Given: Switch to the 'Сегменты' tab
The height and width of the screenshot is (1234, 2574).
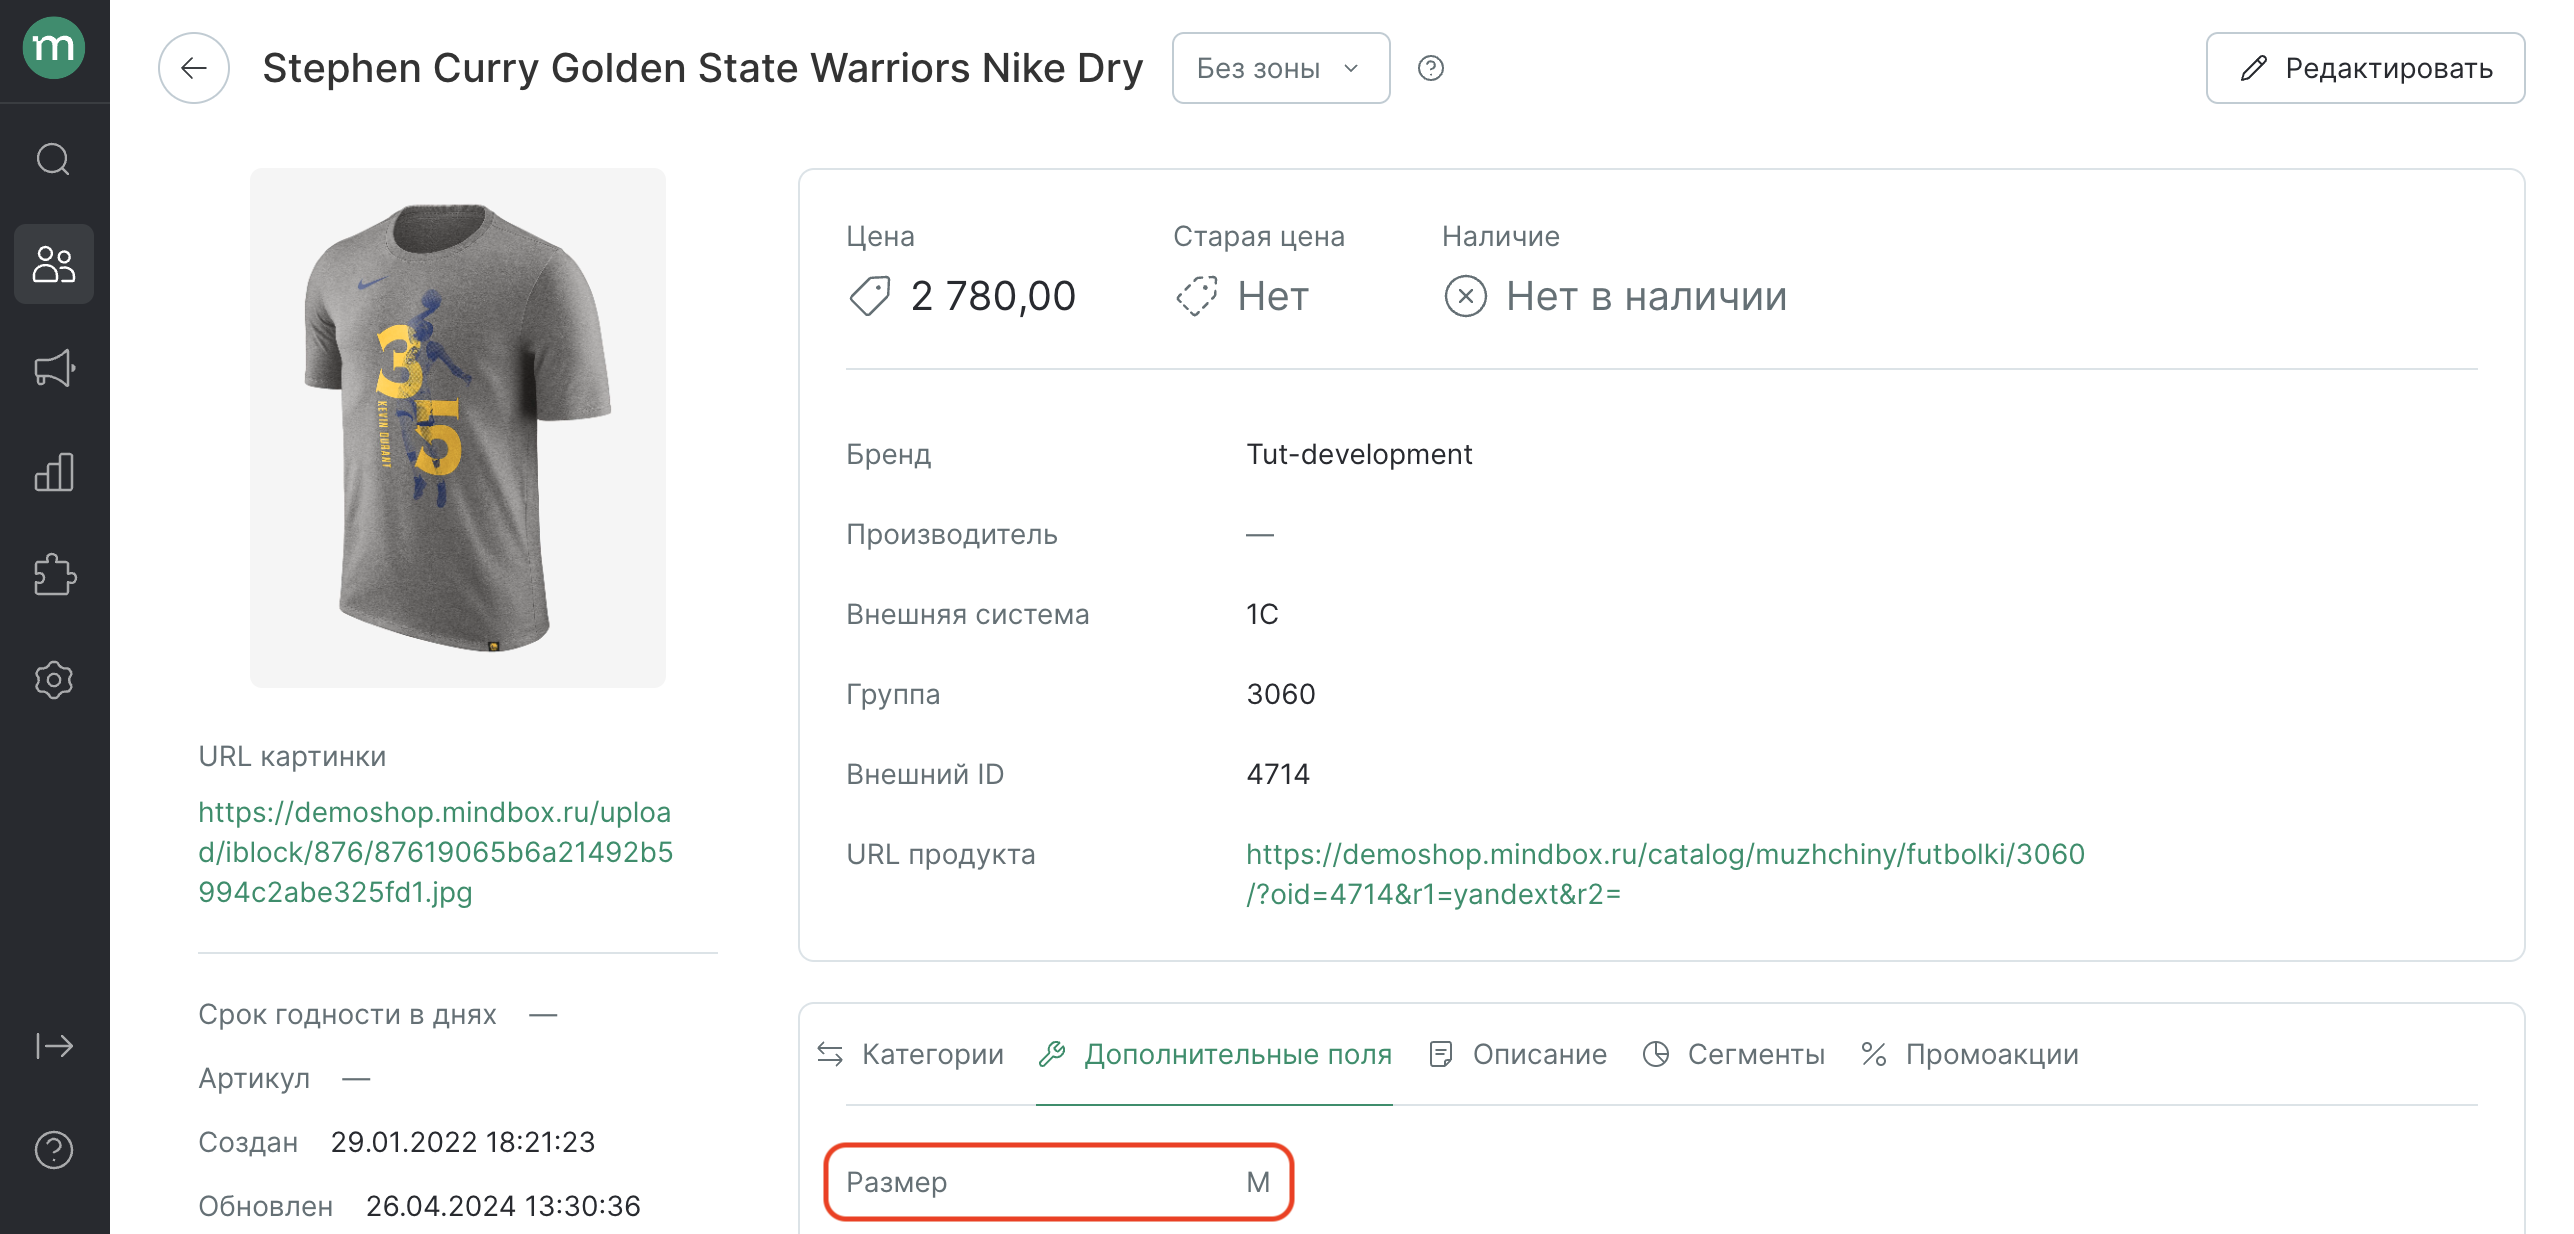Looking at the screenshot, I should [x=1734, y=1054].
